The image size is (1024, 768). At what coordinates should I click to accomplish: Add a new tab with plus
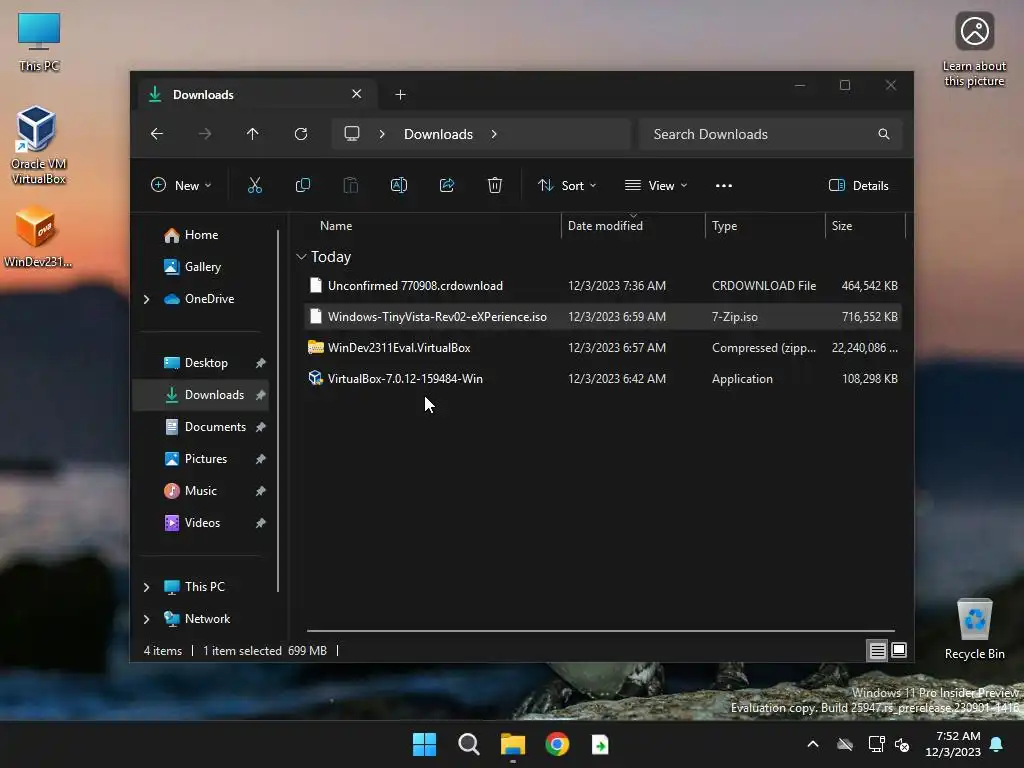[400, 95]
